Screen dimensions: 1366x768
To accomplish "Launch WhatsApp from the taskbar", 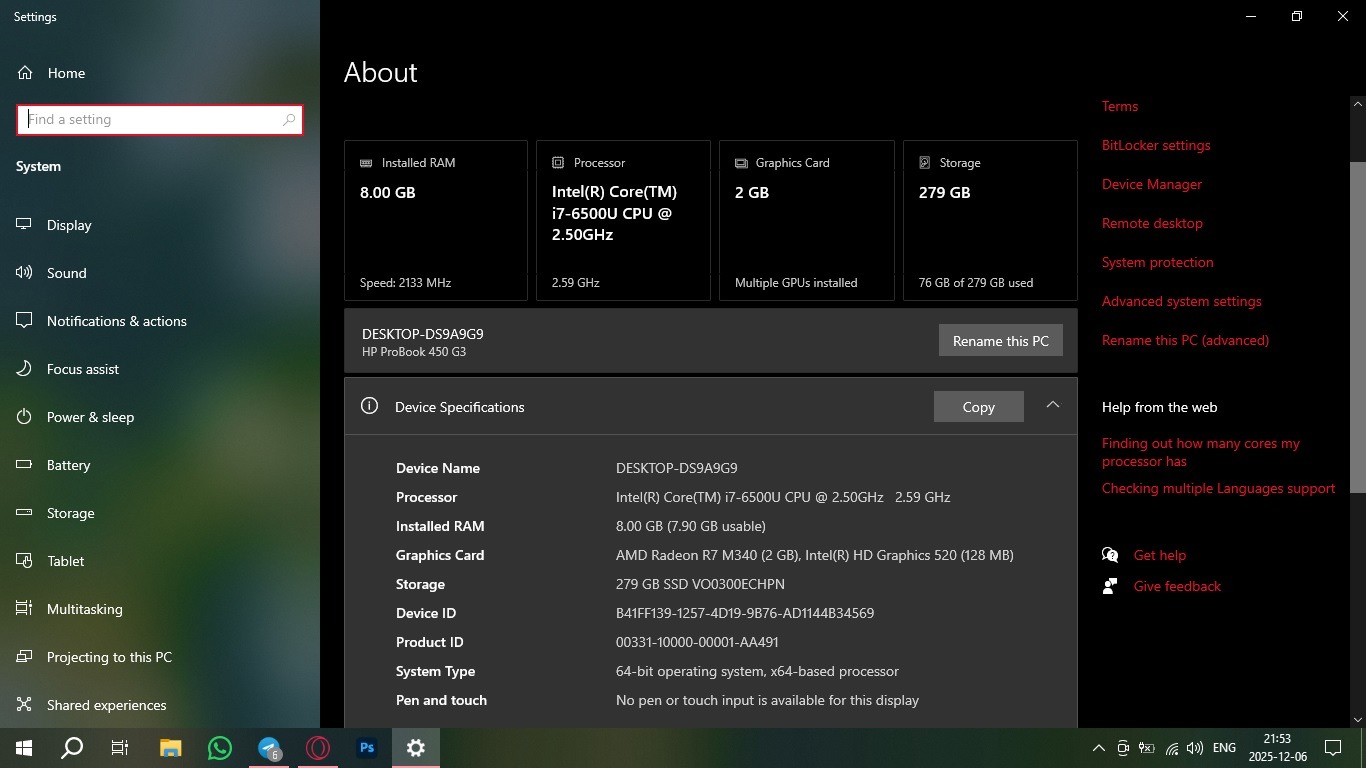I will (220, 747).
